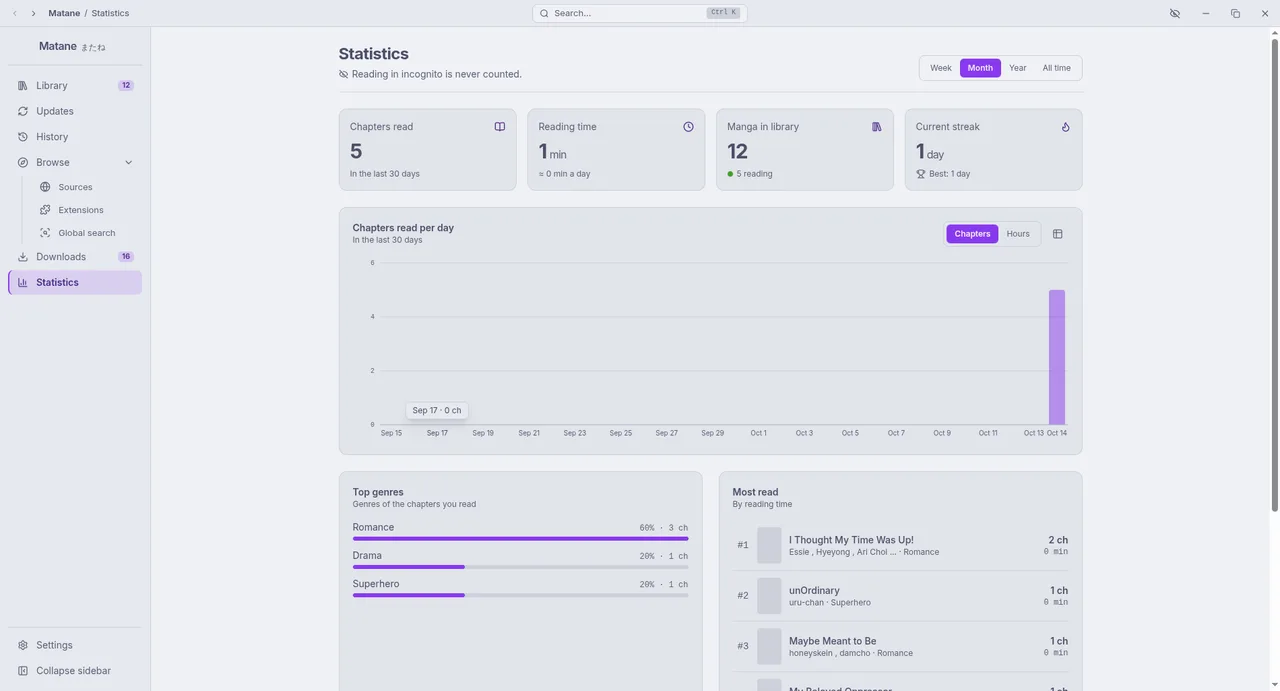Click the Ctrl K shortcut badge
The image size is (1280, 691).
coord(723,13)
